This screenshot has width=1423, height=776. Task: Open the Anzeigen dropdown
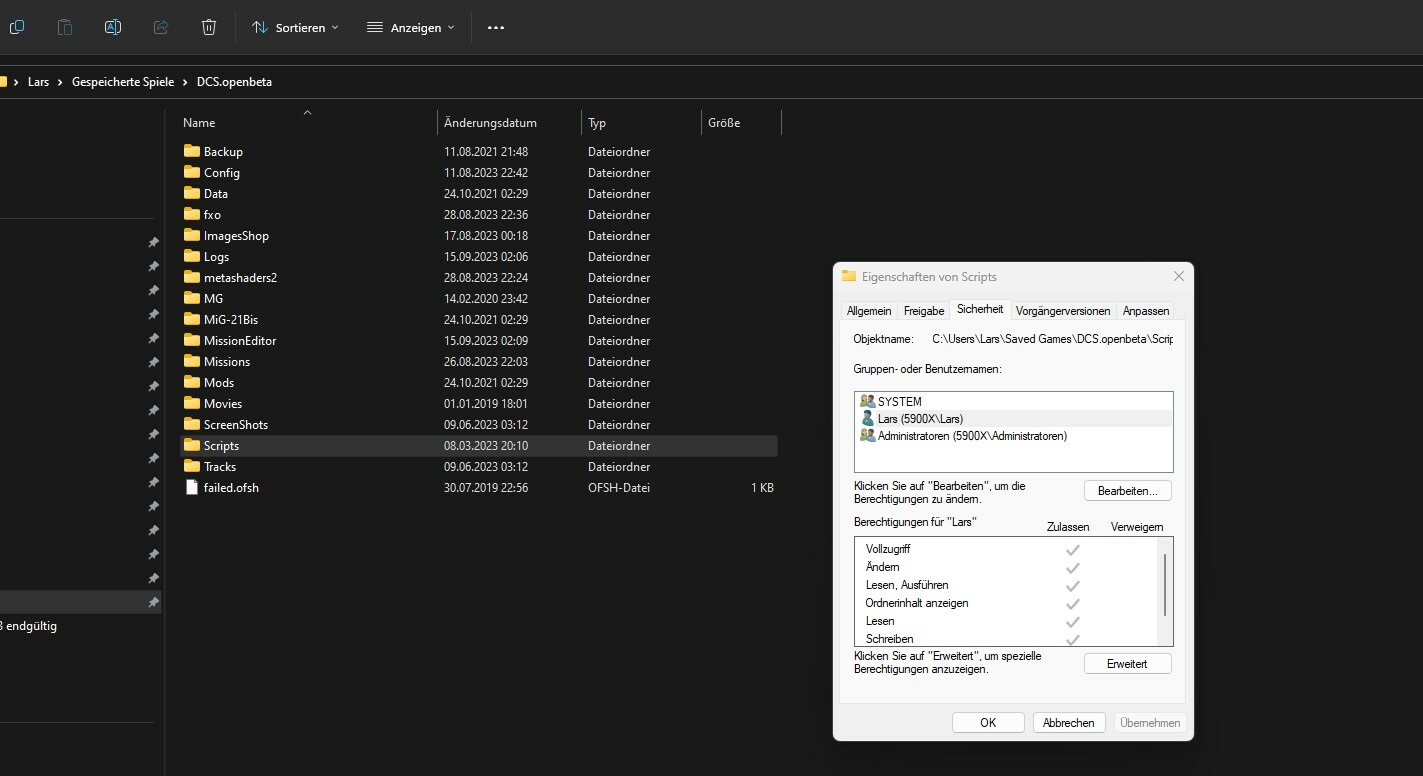coord(411,27)
